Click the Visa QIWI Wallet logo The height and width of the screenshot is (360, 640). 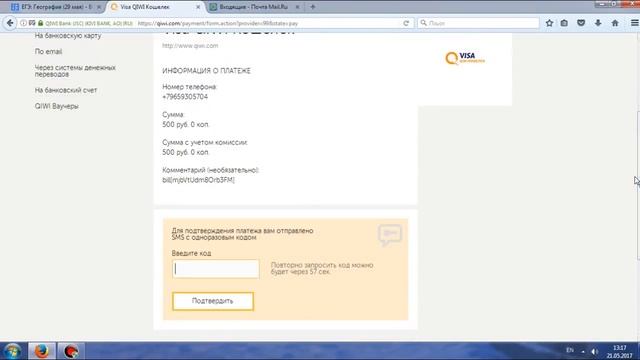click(x=465, y=58)
